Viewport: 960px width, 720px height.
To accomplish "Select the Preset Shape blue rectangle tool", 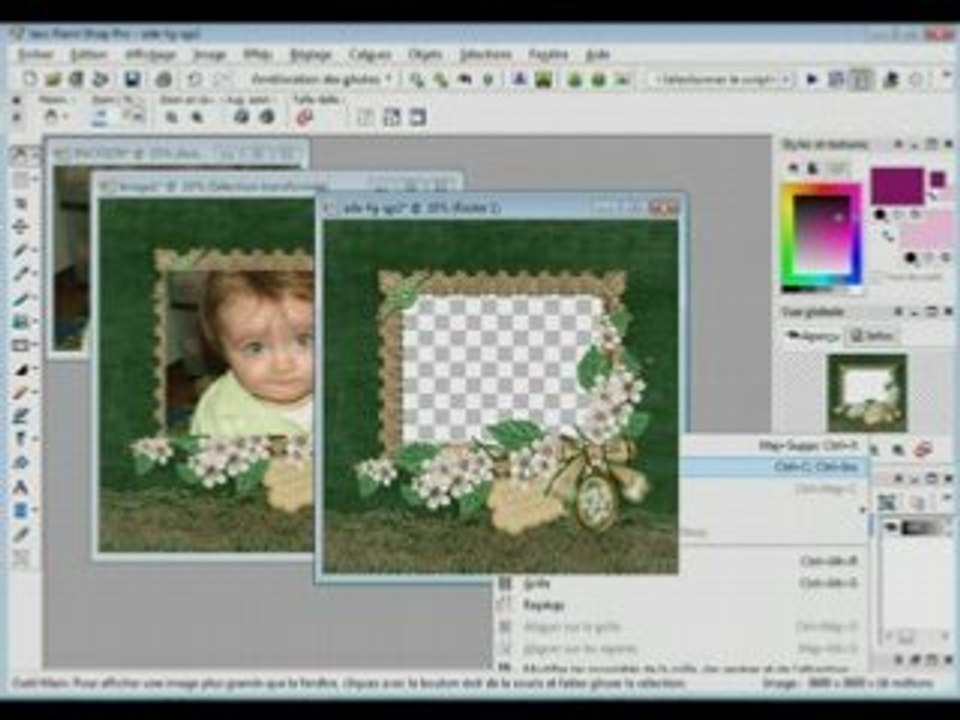I will (x=20, y=511).
